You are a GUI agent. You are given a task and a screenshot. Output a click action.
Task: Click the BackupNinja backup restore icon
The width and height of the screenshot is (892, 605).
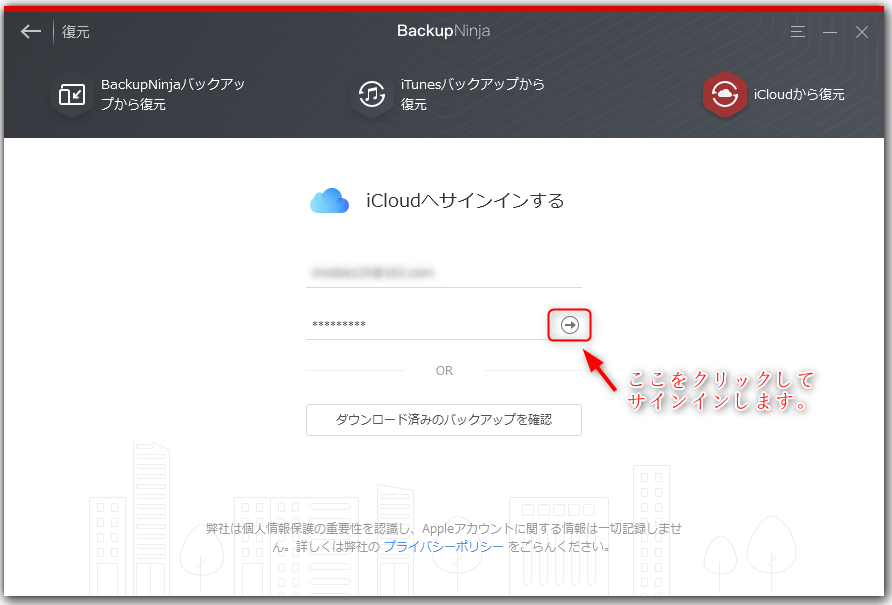pos(72,94)
